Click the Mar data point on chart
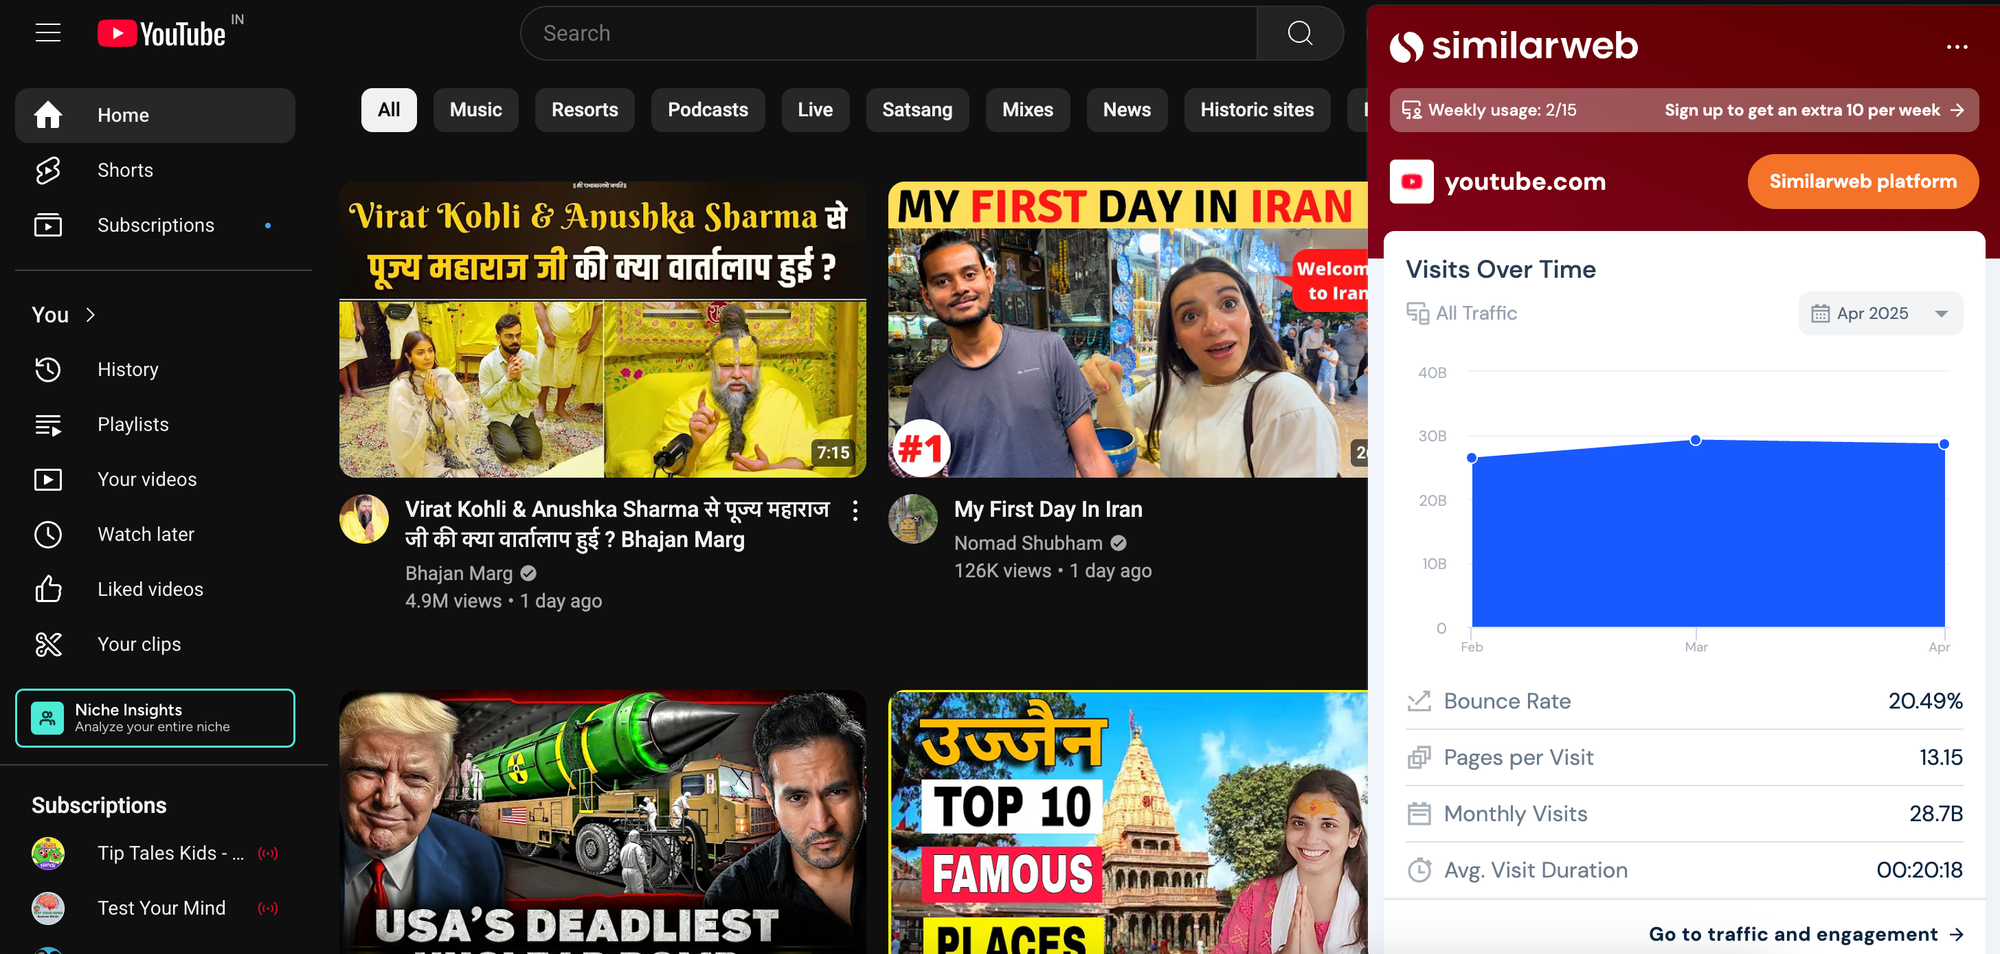Image resolution: width=2000 pixels, height=954 pixels. pyautogui.click(x=1695, y=440)
